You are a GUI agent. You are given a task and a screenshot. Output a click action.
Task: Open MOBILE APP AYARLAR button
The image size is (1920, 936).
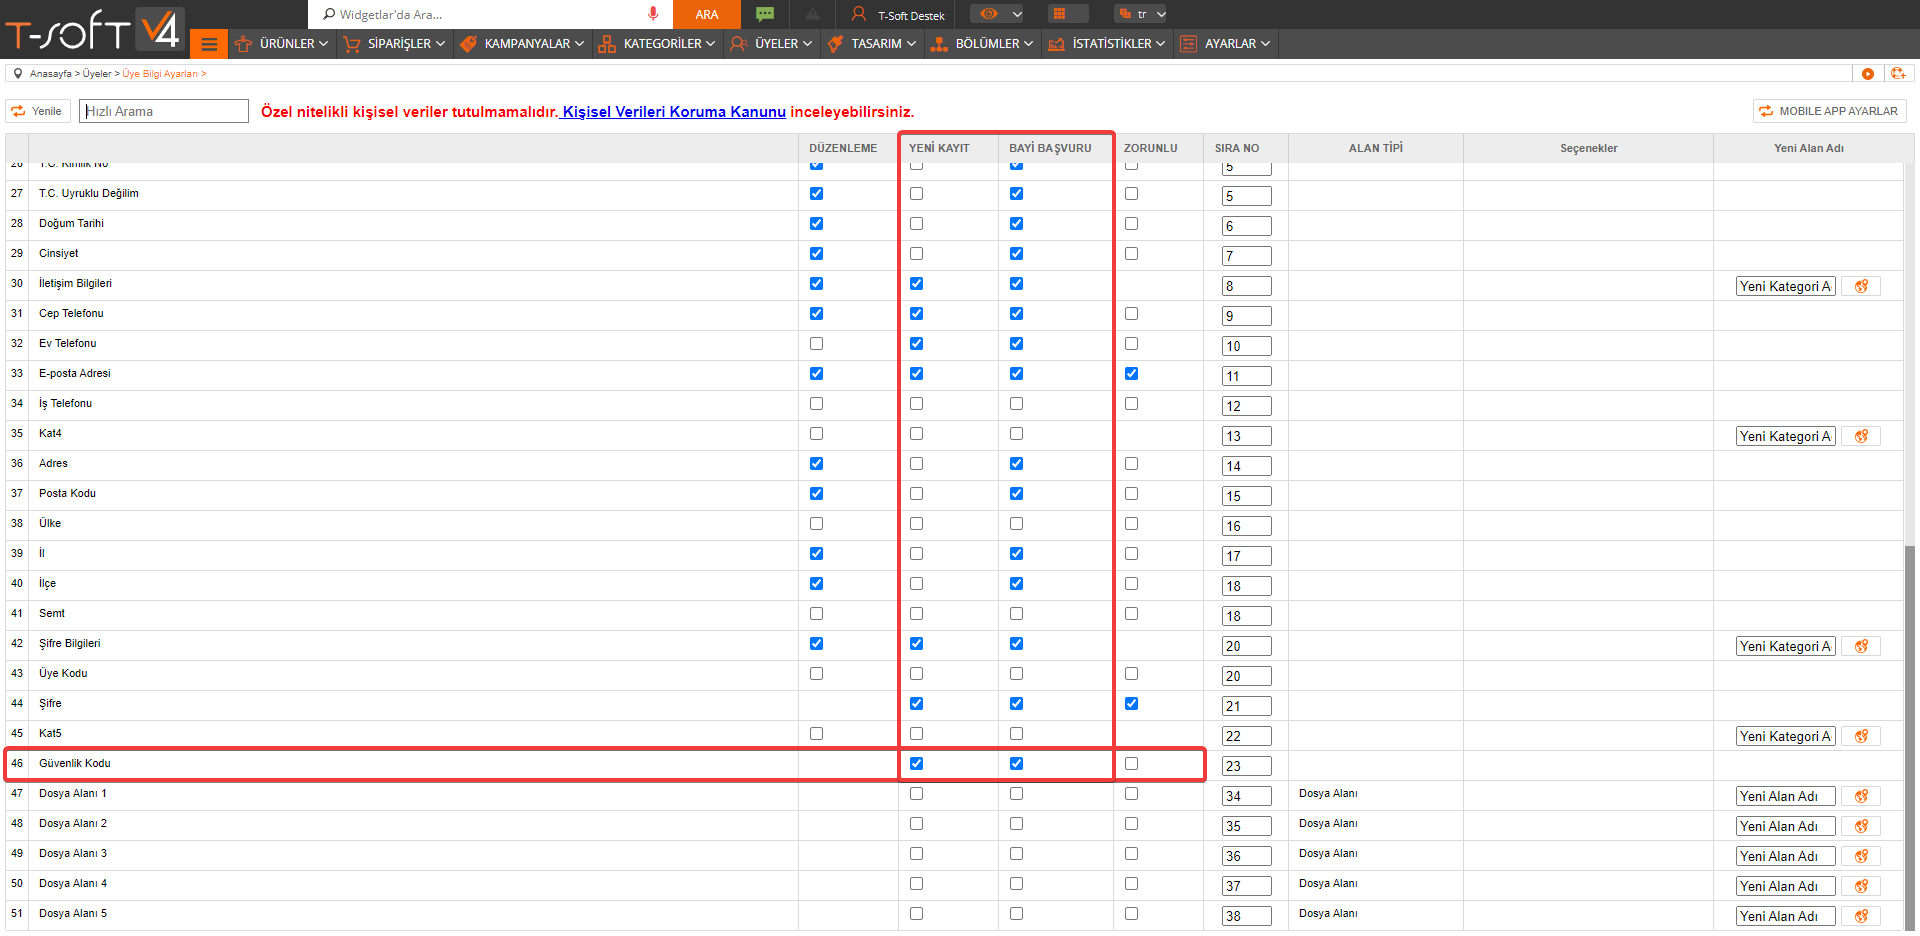click(1830, 111)
